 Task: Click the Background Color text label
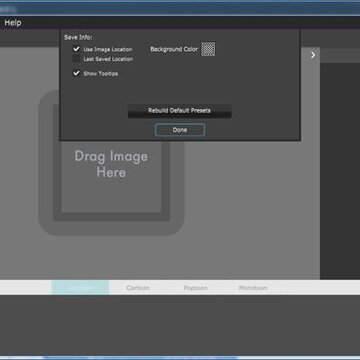[x=174, y=49]
